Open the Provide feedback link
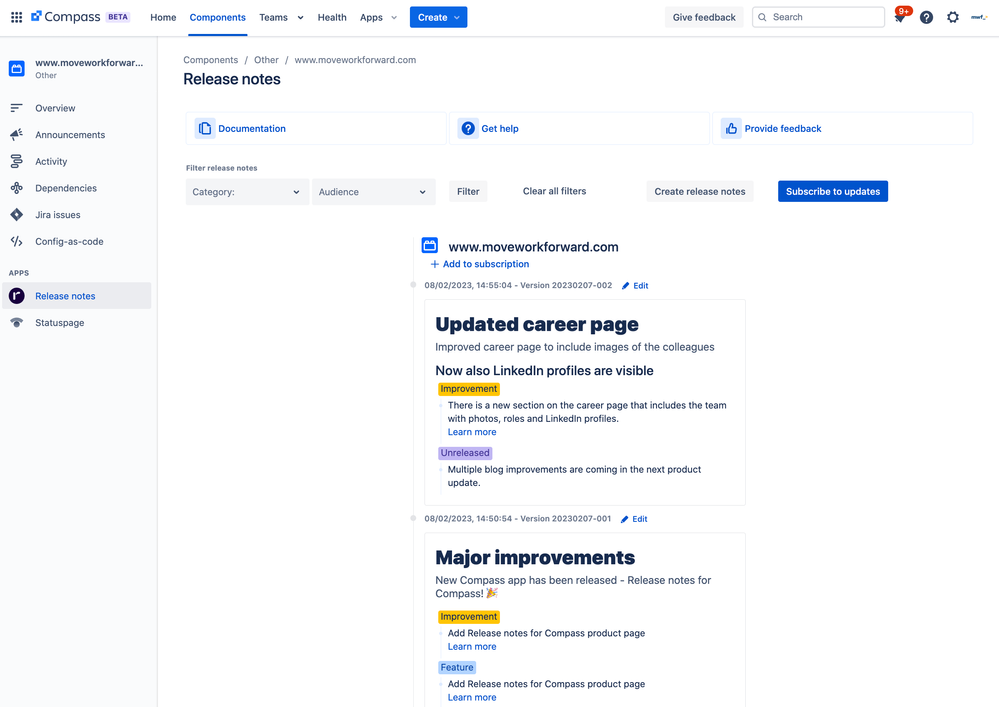Viewport: 999px width, 707px height. tap(782, 129)
